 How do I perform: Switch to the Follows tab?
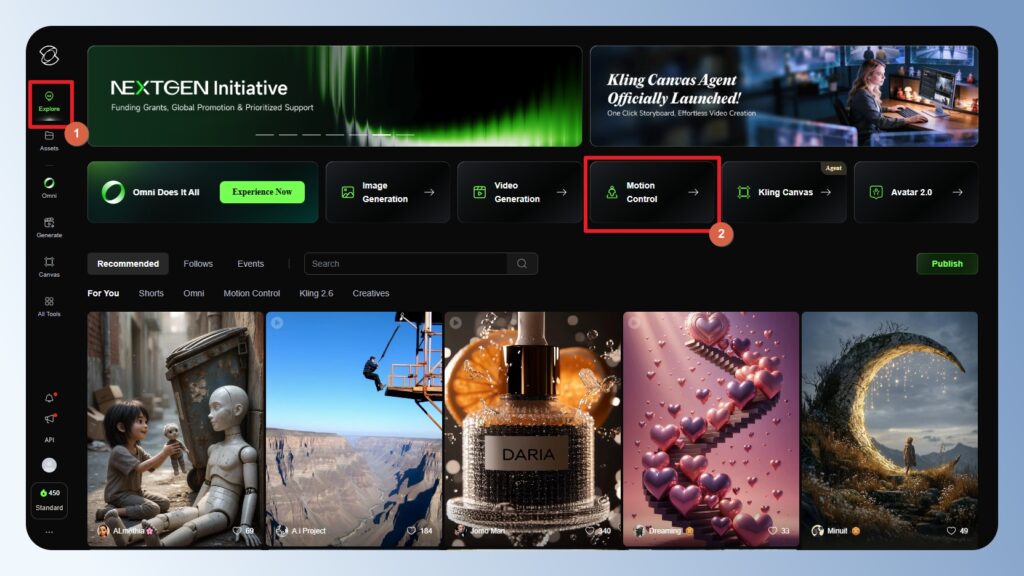[x=198, y=264]
